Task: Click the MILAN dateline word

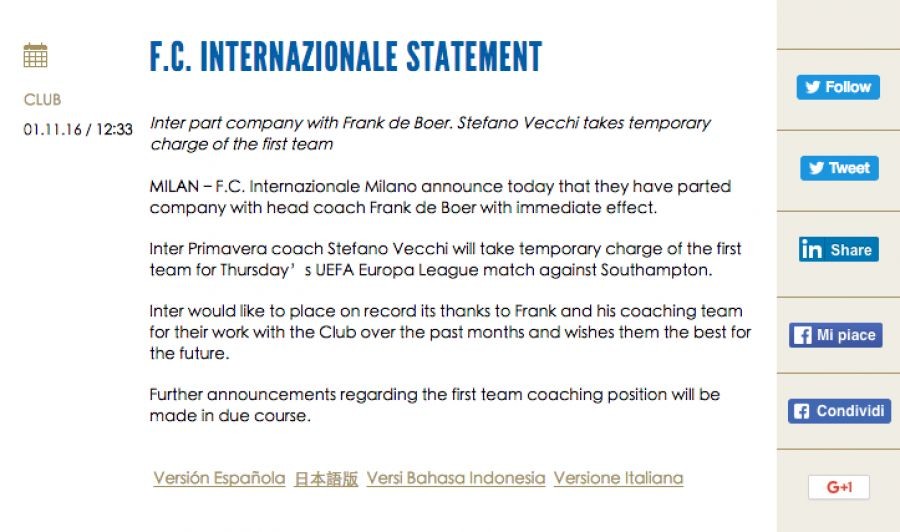Action: click(x=174, y=187)
